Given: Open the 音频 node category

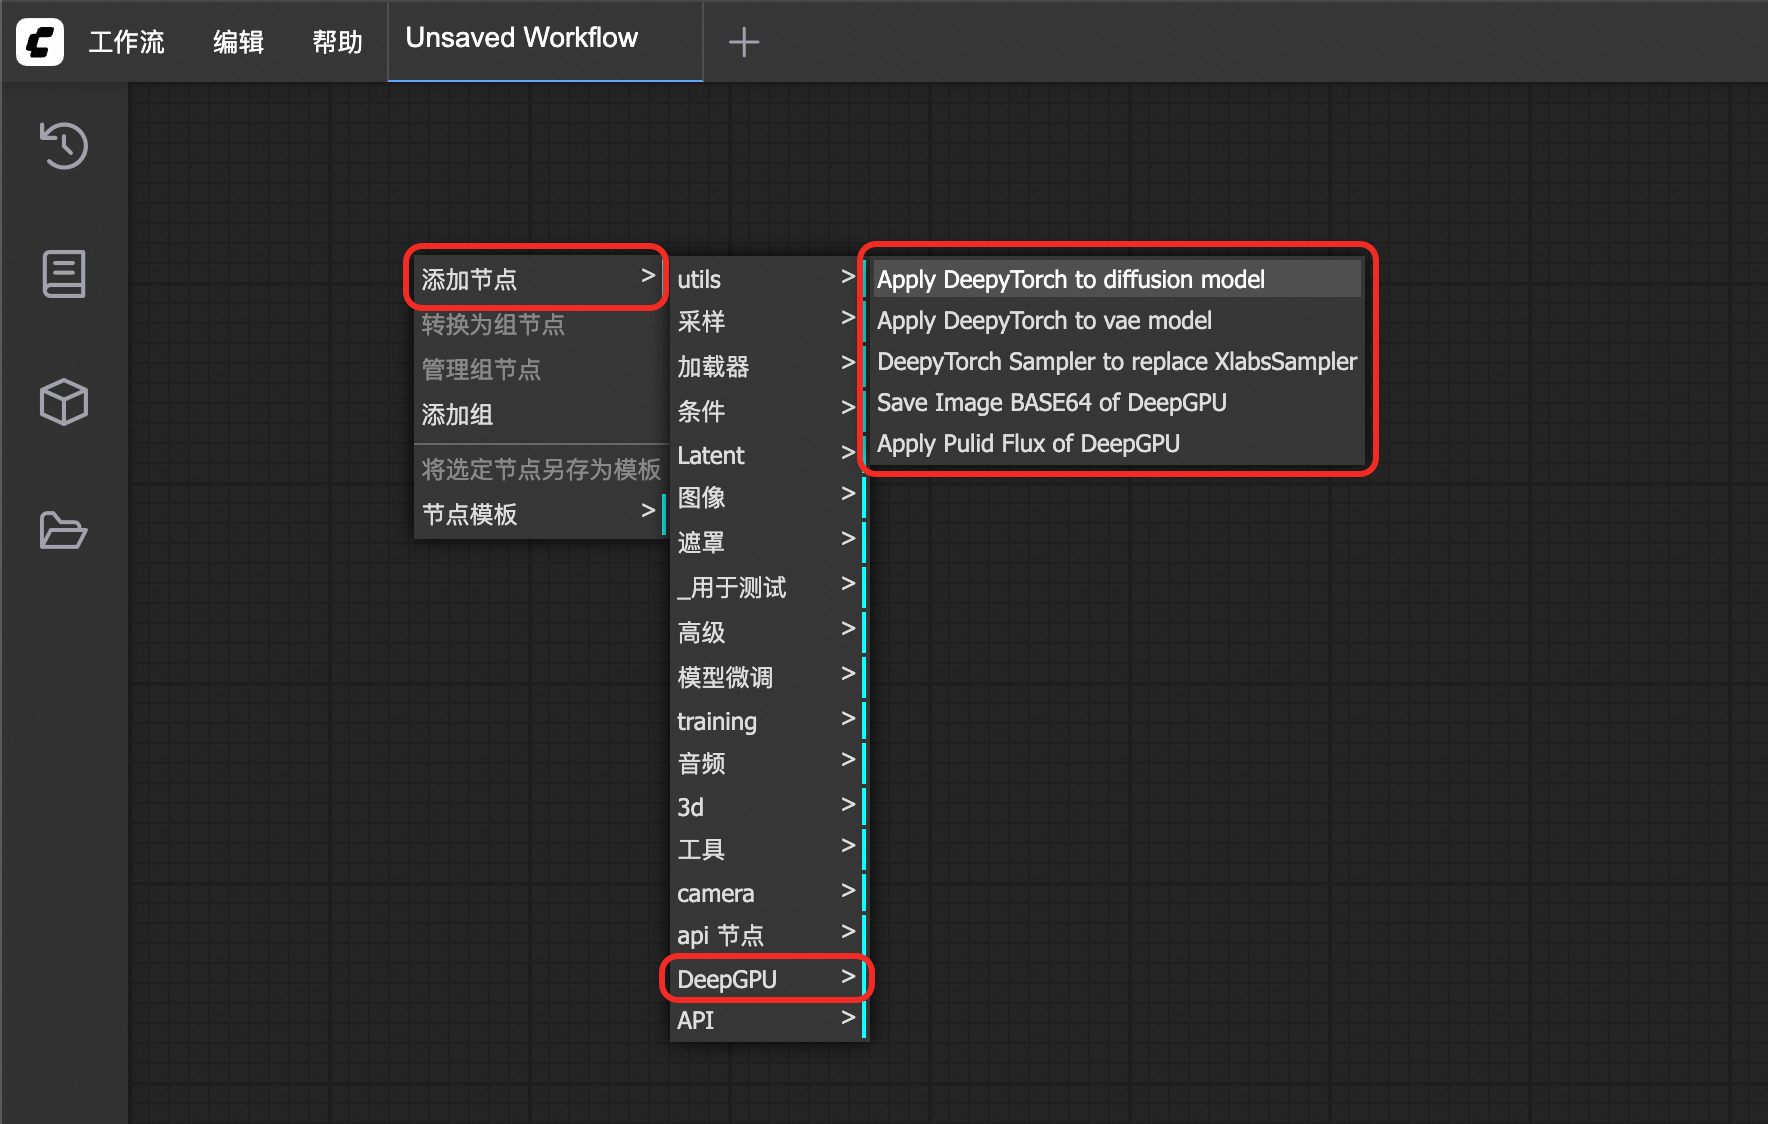Looking at the screenshot, I should point(766,763).
